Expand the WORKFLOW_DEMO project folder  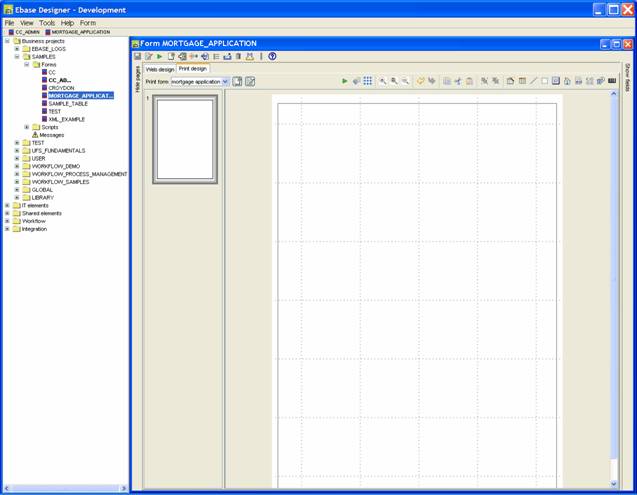click(17, 166)
